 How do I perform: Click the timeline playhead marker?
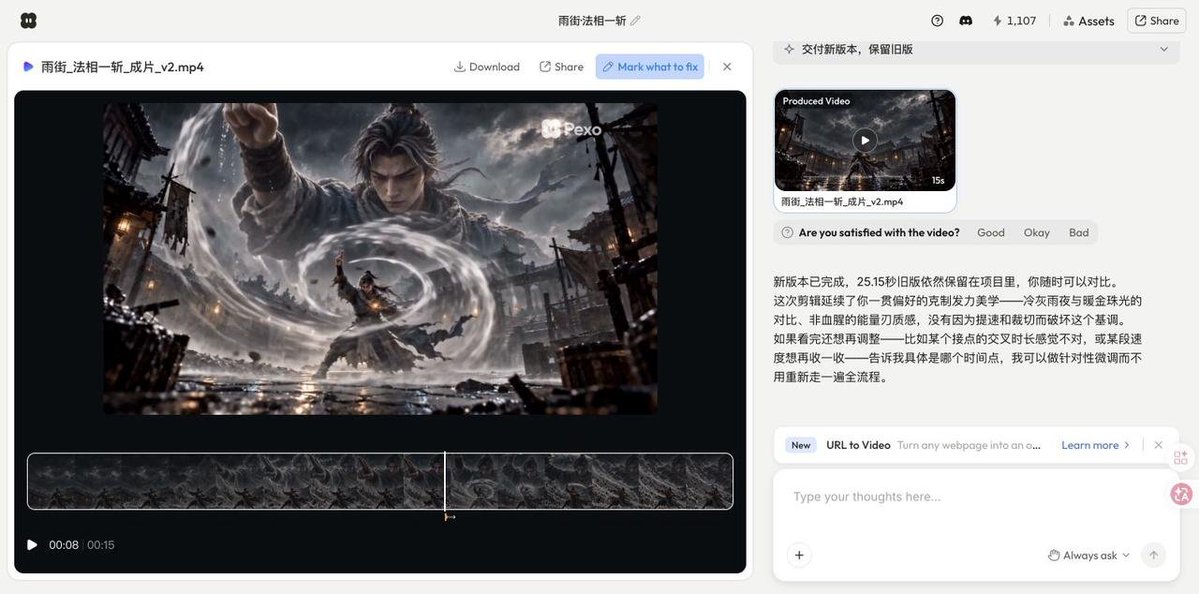tap(445, 481)
